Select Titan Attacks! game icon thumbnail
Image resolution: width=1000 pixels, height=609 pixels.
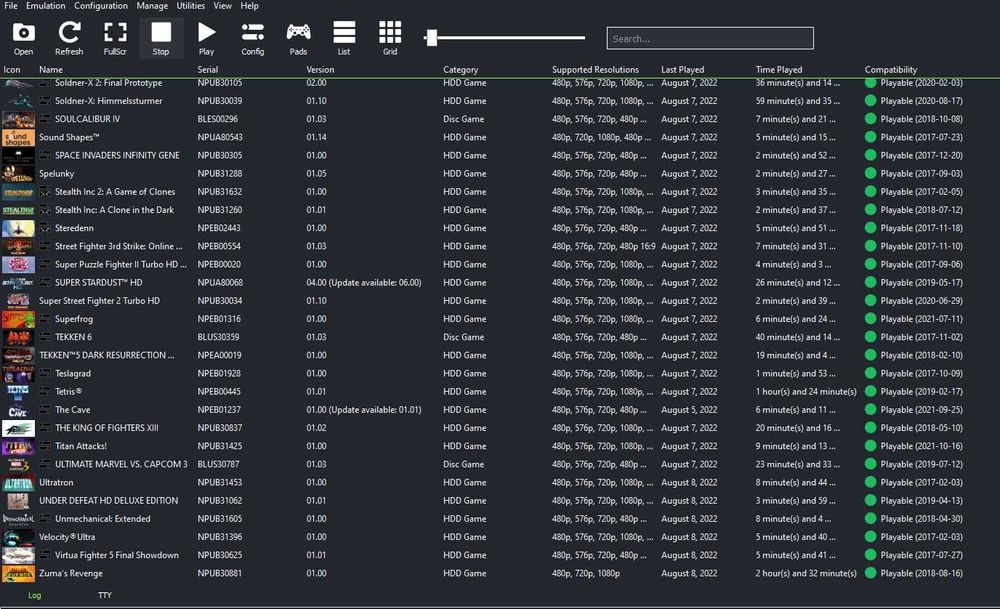(x=18, y=446)
